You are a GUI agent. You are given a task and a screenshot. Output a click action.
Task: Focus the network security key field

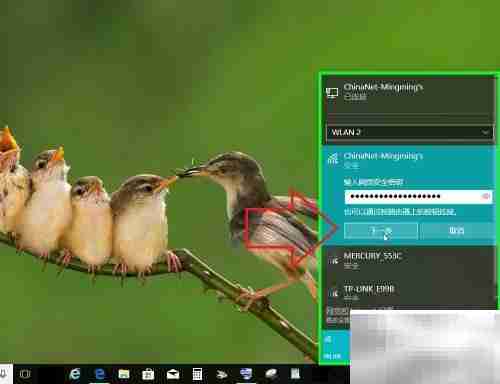pos(418,197)
